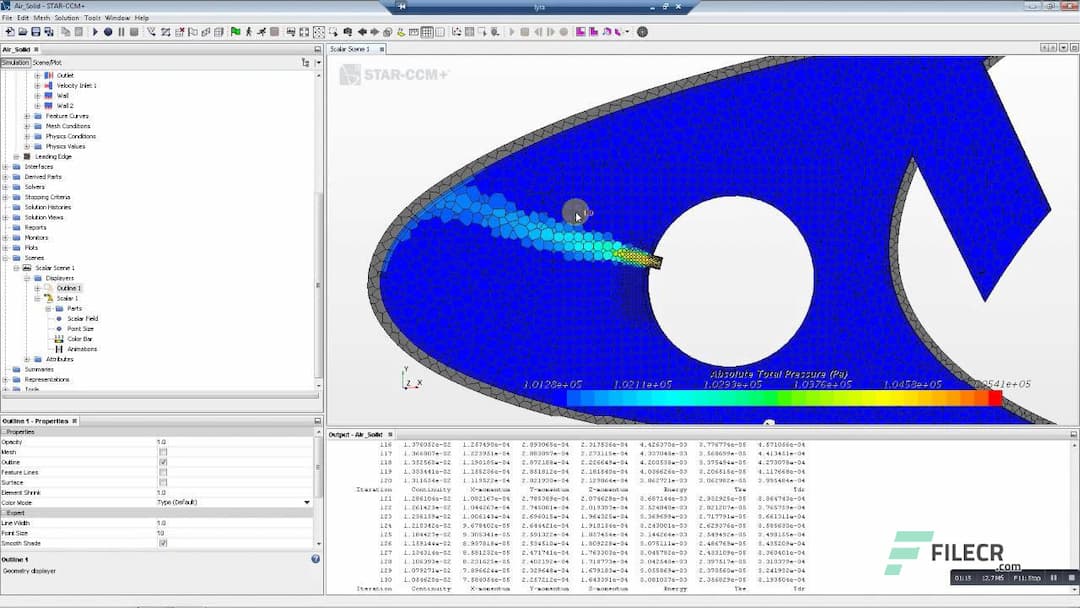Click the help question mark in the properties panel

[315, 557]
